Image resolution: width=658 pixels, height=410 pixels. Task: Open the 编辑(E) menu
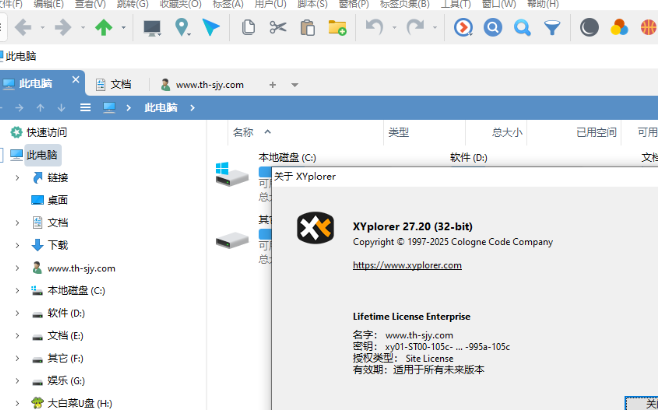[49, 4]
